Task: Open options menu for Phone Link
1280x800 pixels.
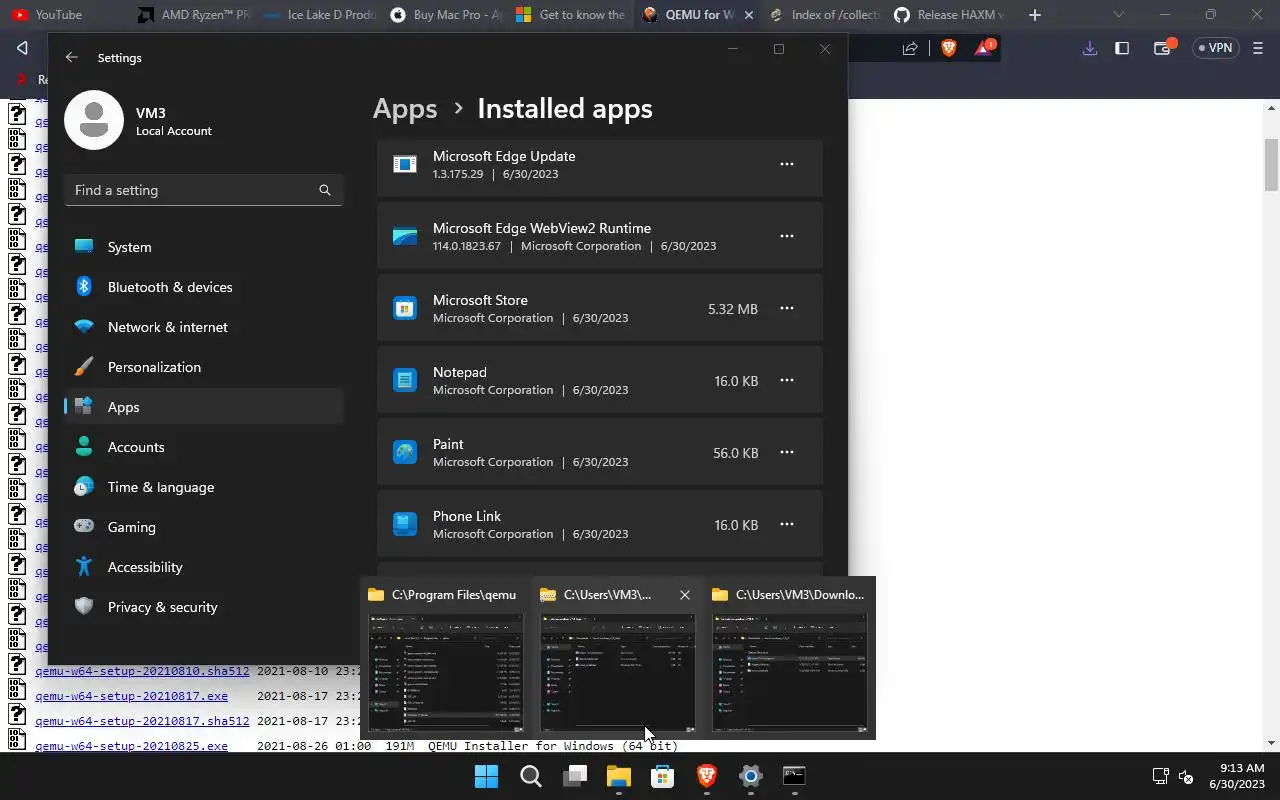Action: (x=787, y=524)
